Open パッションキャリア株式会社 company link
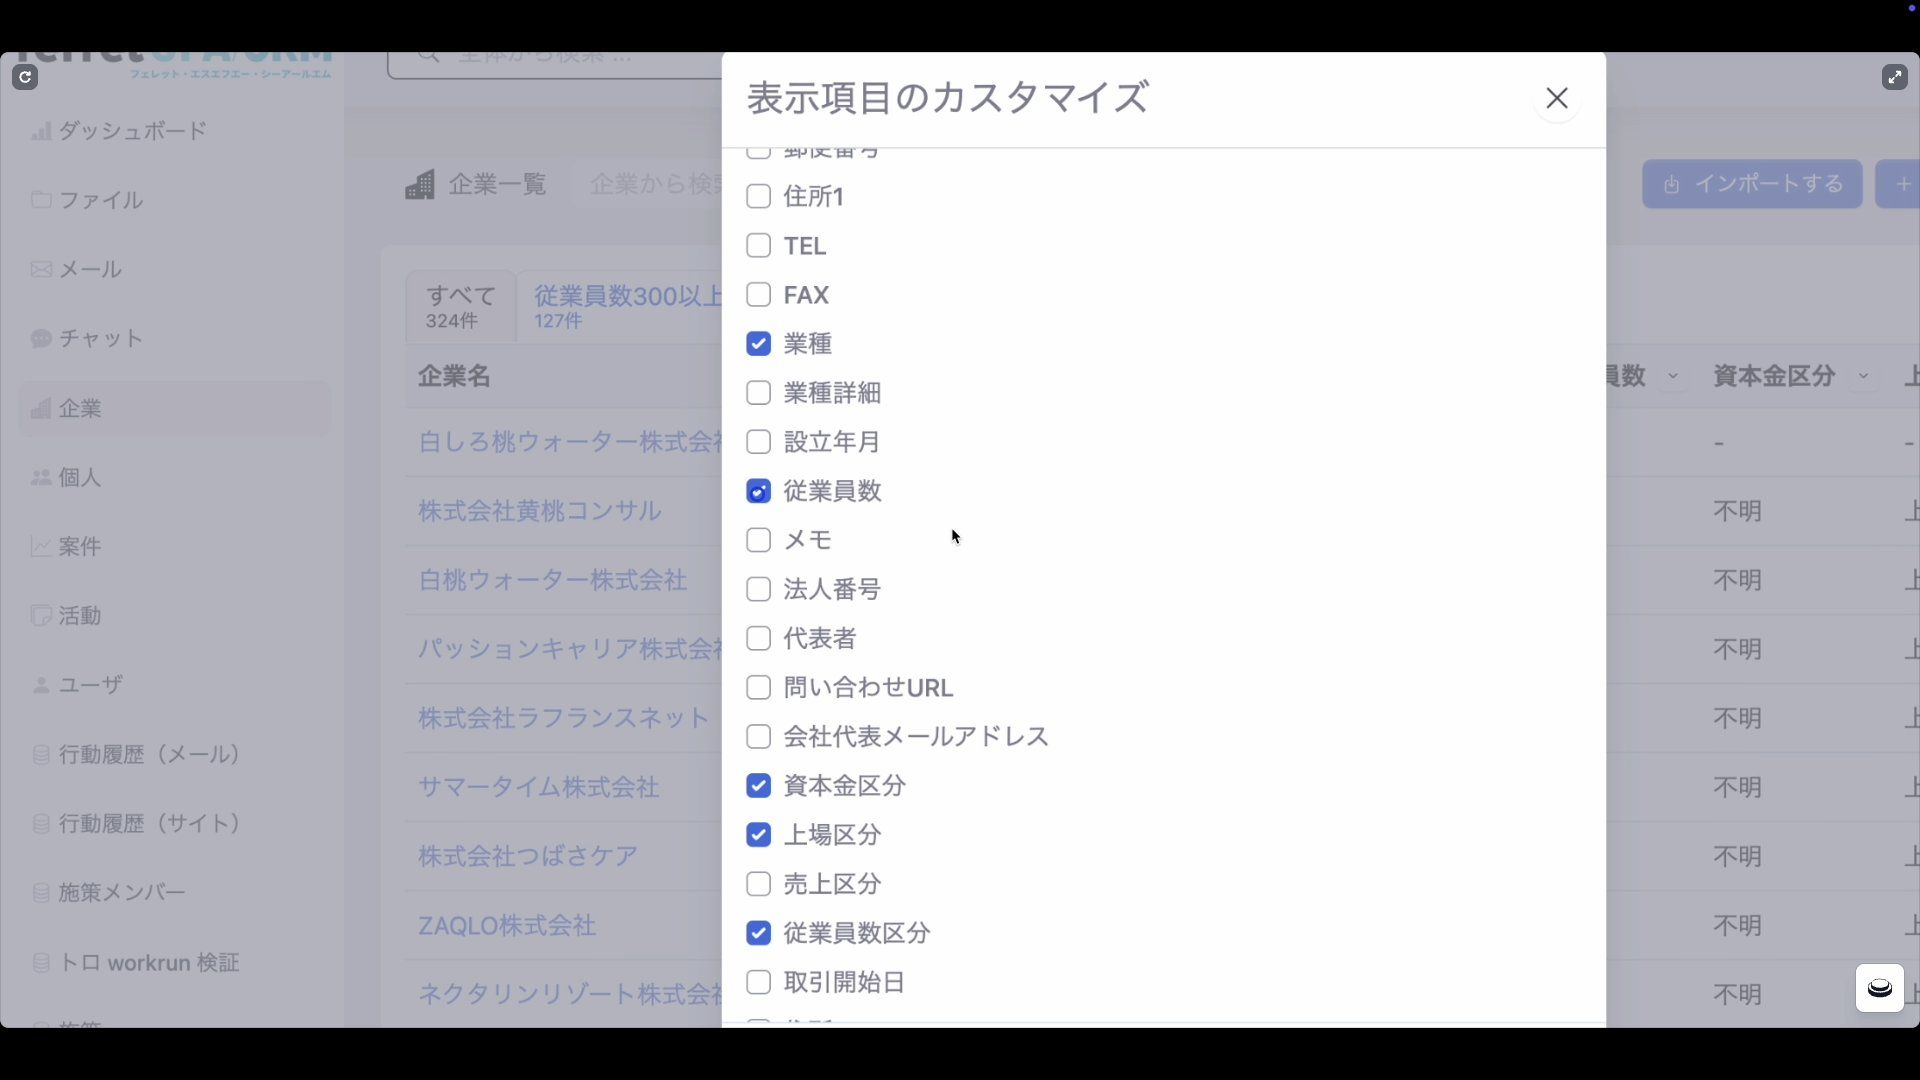This screenshot has width=1920, height=1080. point(570,649)
